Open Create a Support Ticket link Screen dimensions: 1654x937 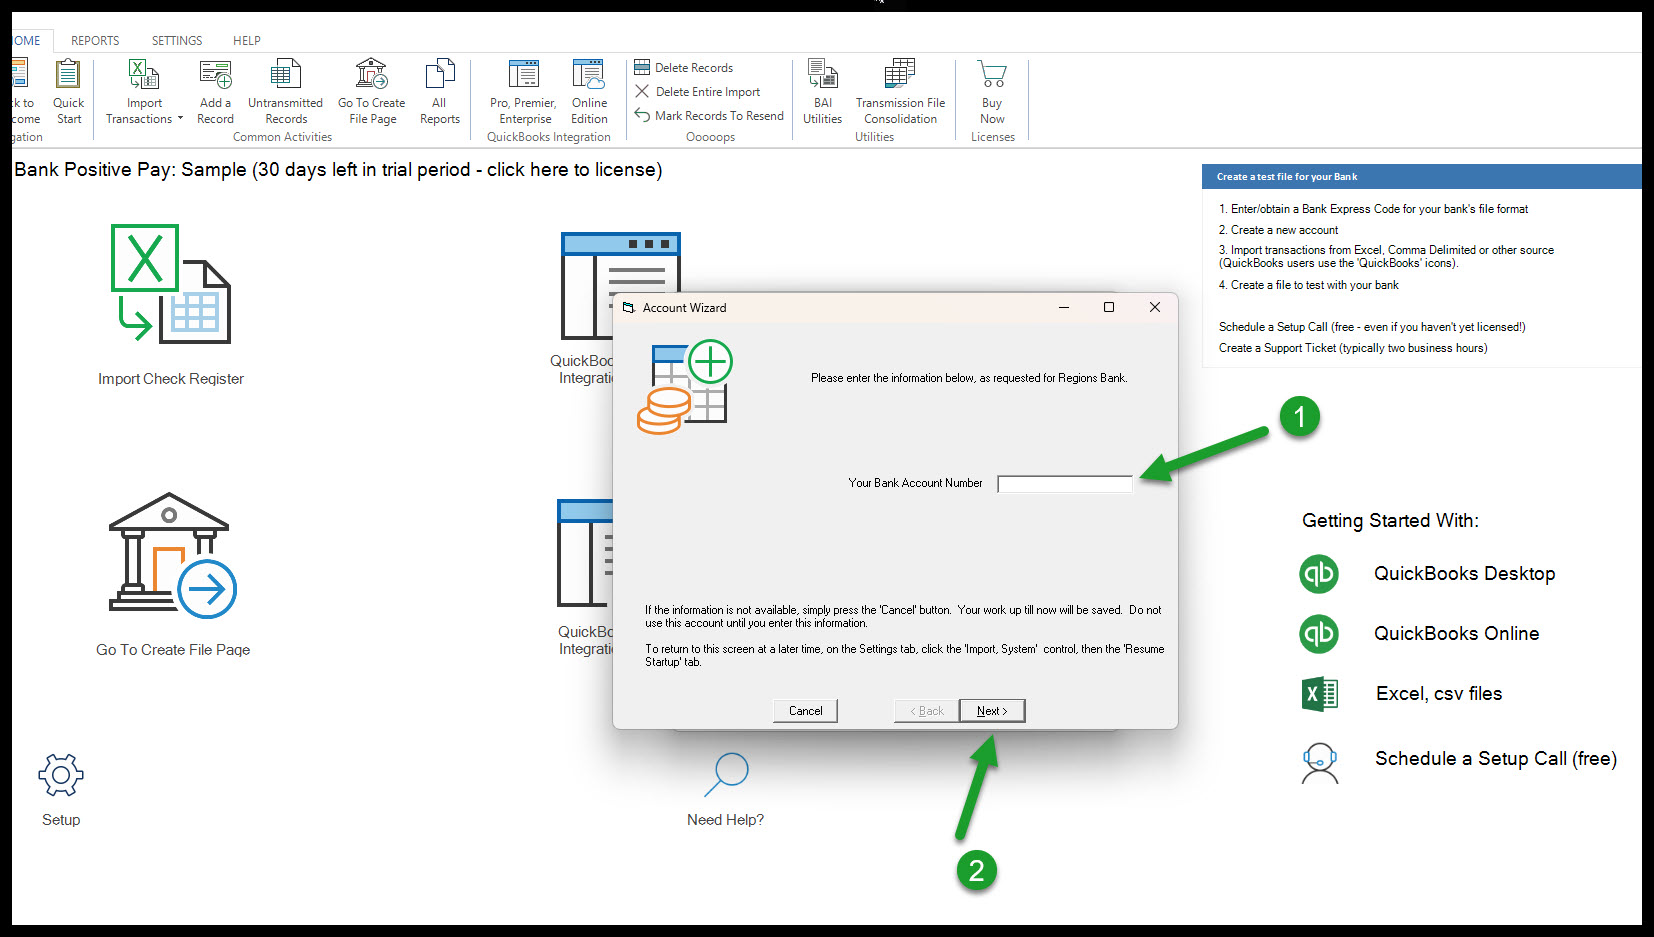point(1353,348)
